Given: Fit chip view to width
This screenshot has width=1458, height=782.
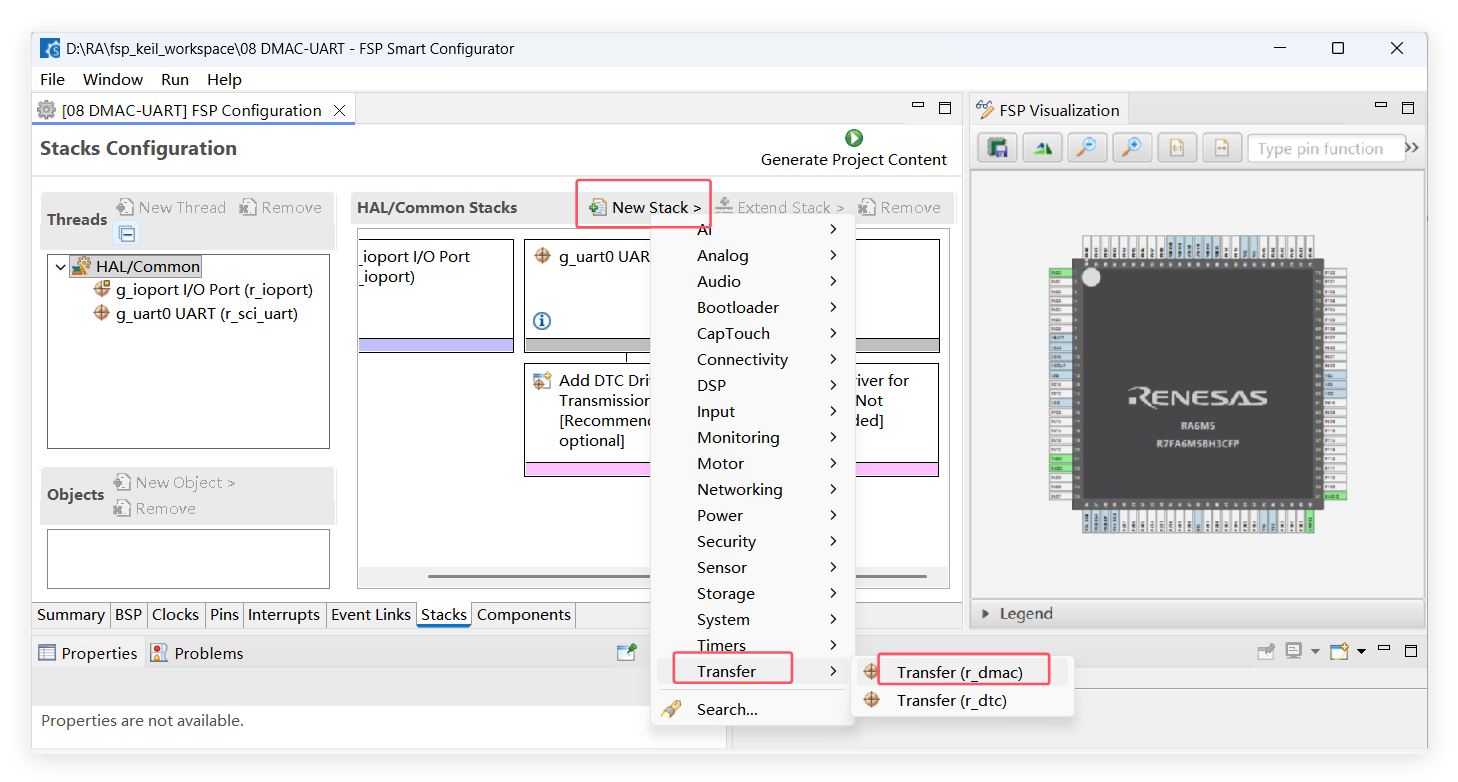Looking at the screenshot, I should 1221,148.
